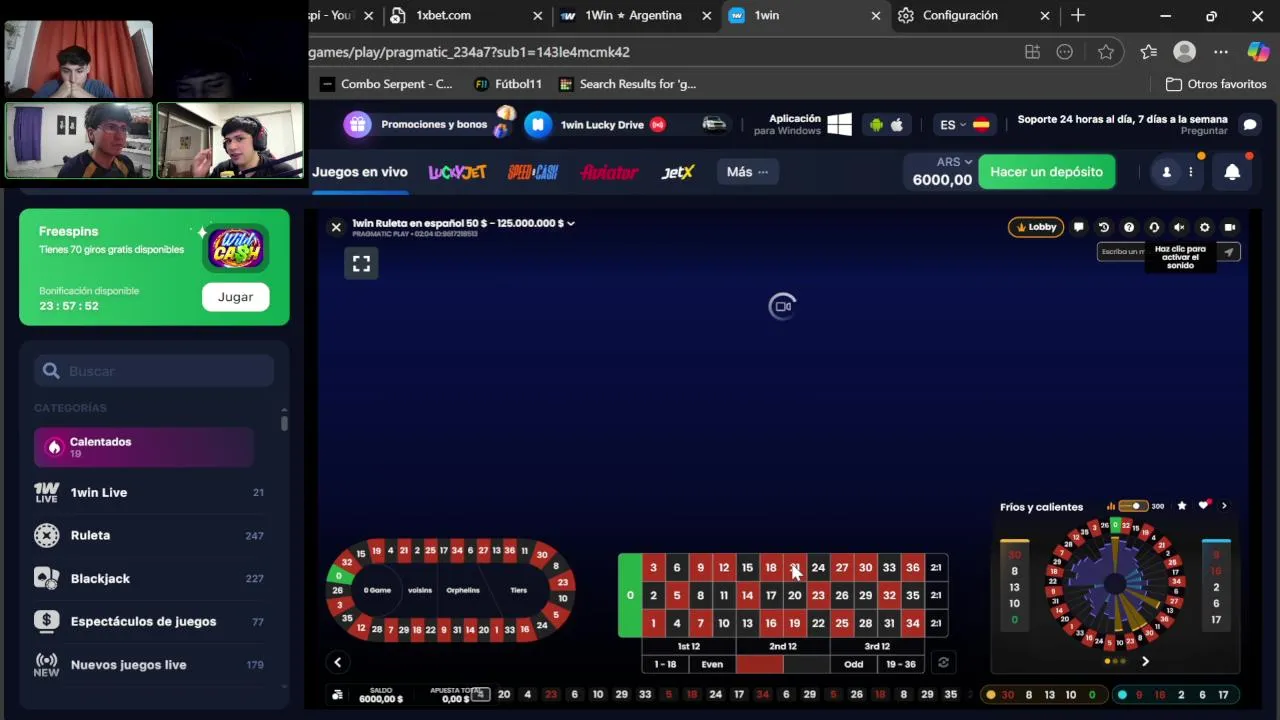Open game settings gear icon
The width and height of the screenshot is (1280, 720).
click(1204, 227)
